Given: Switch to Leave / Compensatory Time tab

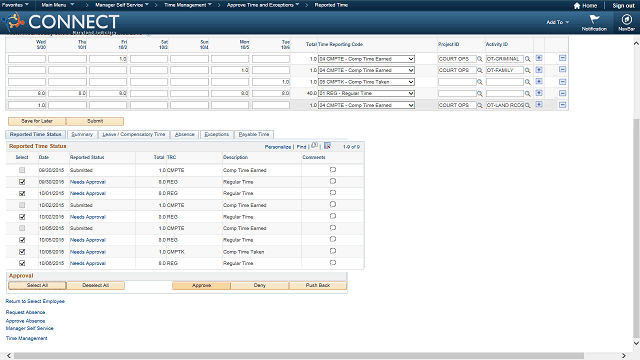Looking at the screenshot, I should 134,134.
